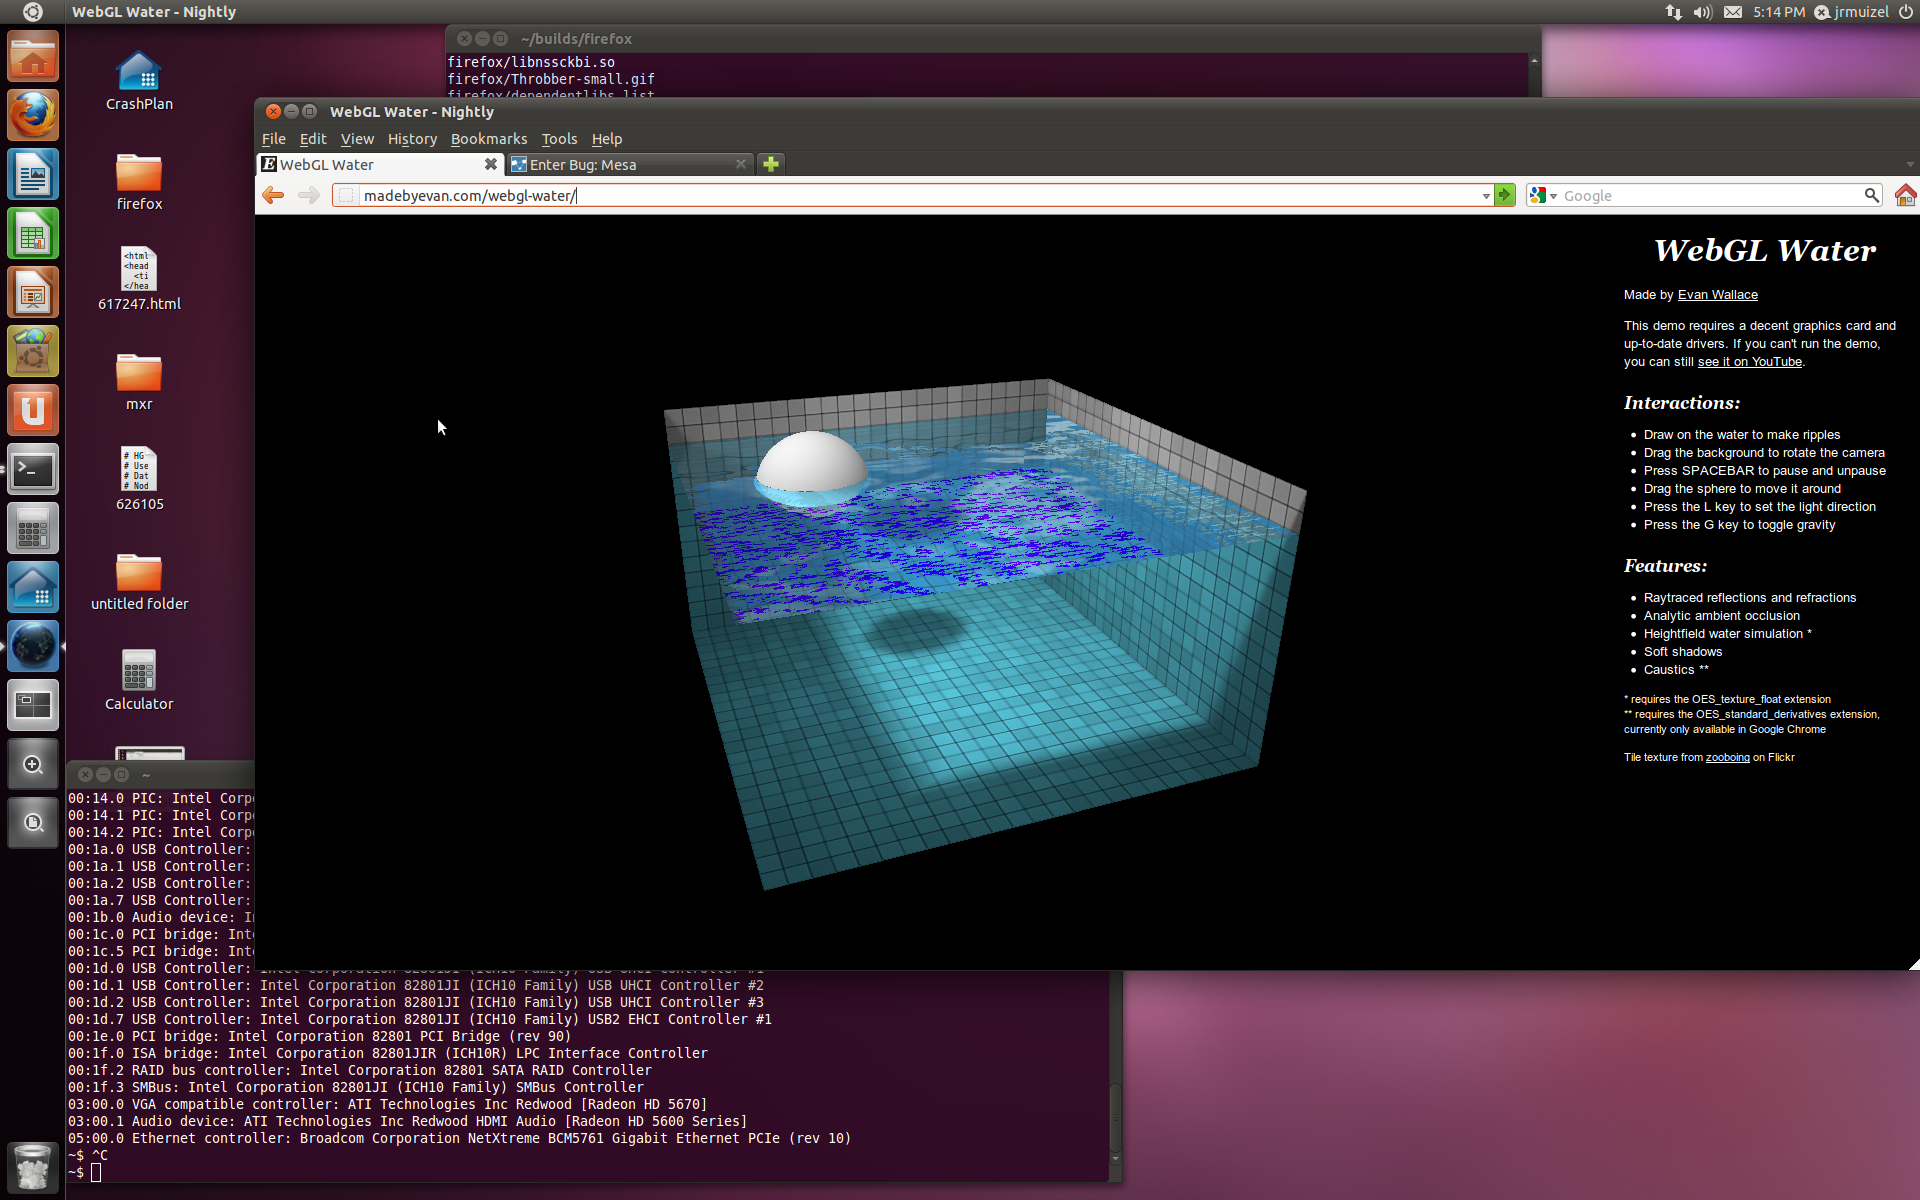The height and width of the screenshot is (1200, 1920).
Task: Expand the URL bar history dropdown
Action: 1486,196
